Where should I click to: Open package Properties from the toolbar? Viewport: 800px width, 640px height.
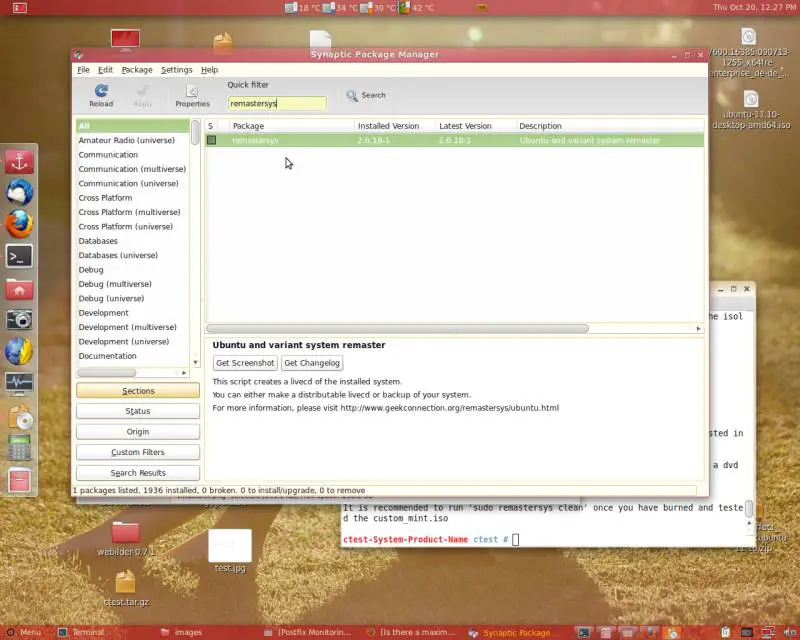(x=192, y=95)
